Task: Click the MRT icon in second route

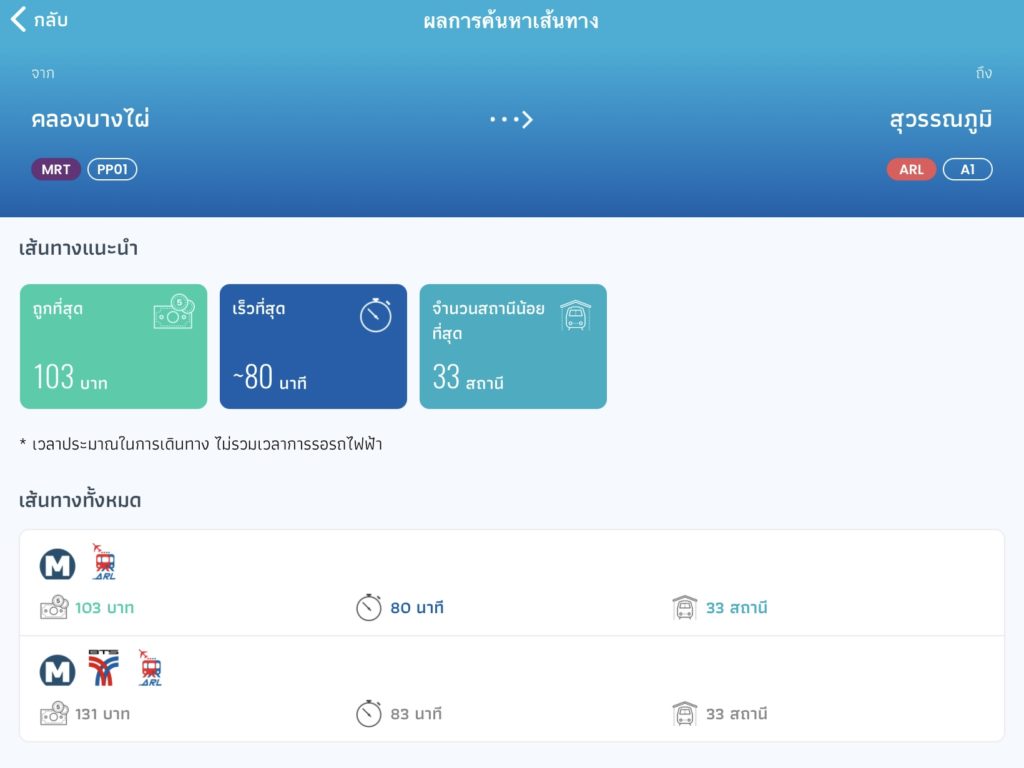Action: pyautogui.click(x=57, y=671)
